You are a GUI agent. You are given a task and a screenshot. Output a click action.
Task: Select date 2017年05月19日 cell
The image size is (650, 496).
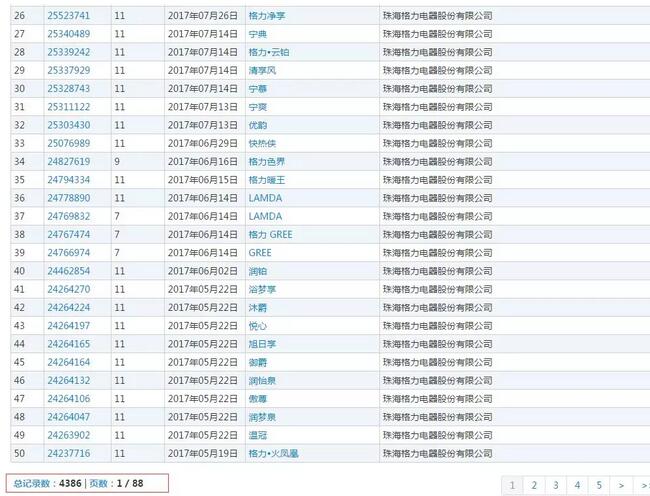(x=203, y=453)
